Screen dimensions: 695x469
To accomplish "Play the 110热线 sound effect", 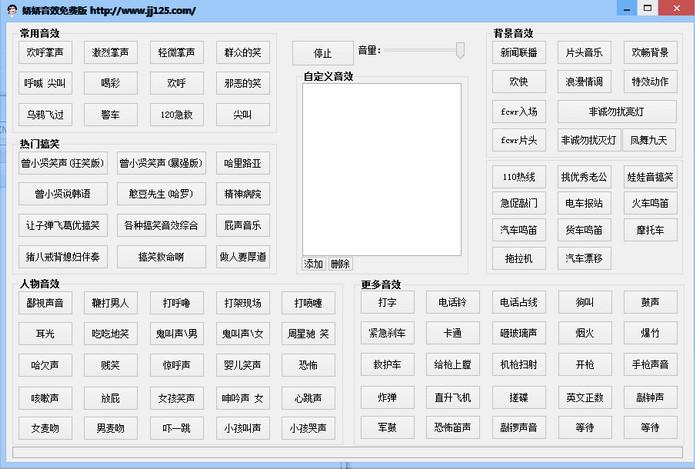I will point(518,178).
